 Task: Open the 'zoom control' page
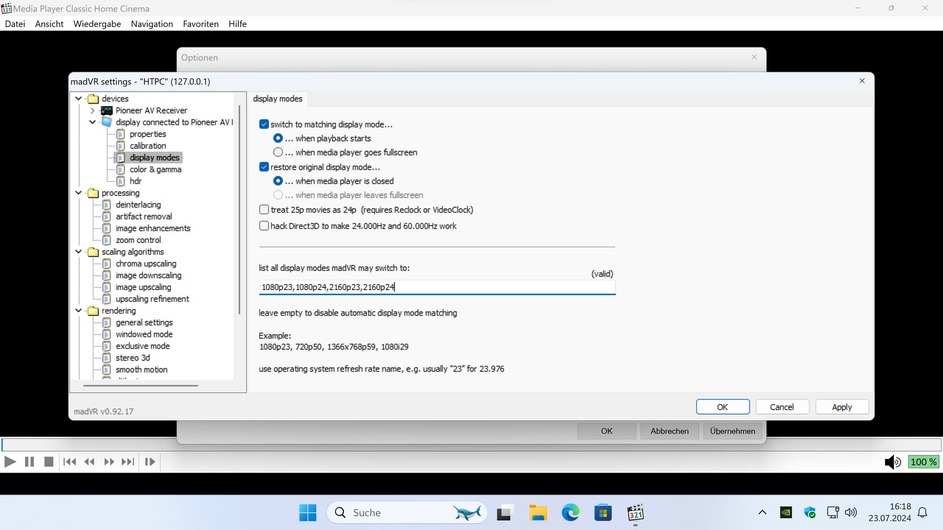tap(138, 240)
